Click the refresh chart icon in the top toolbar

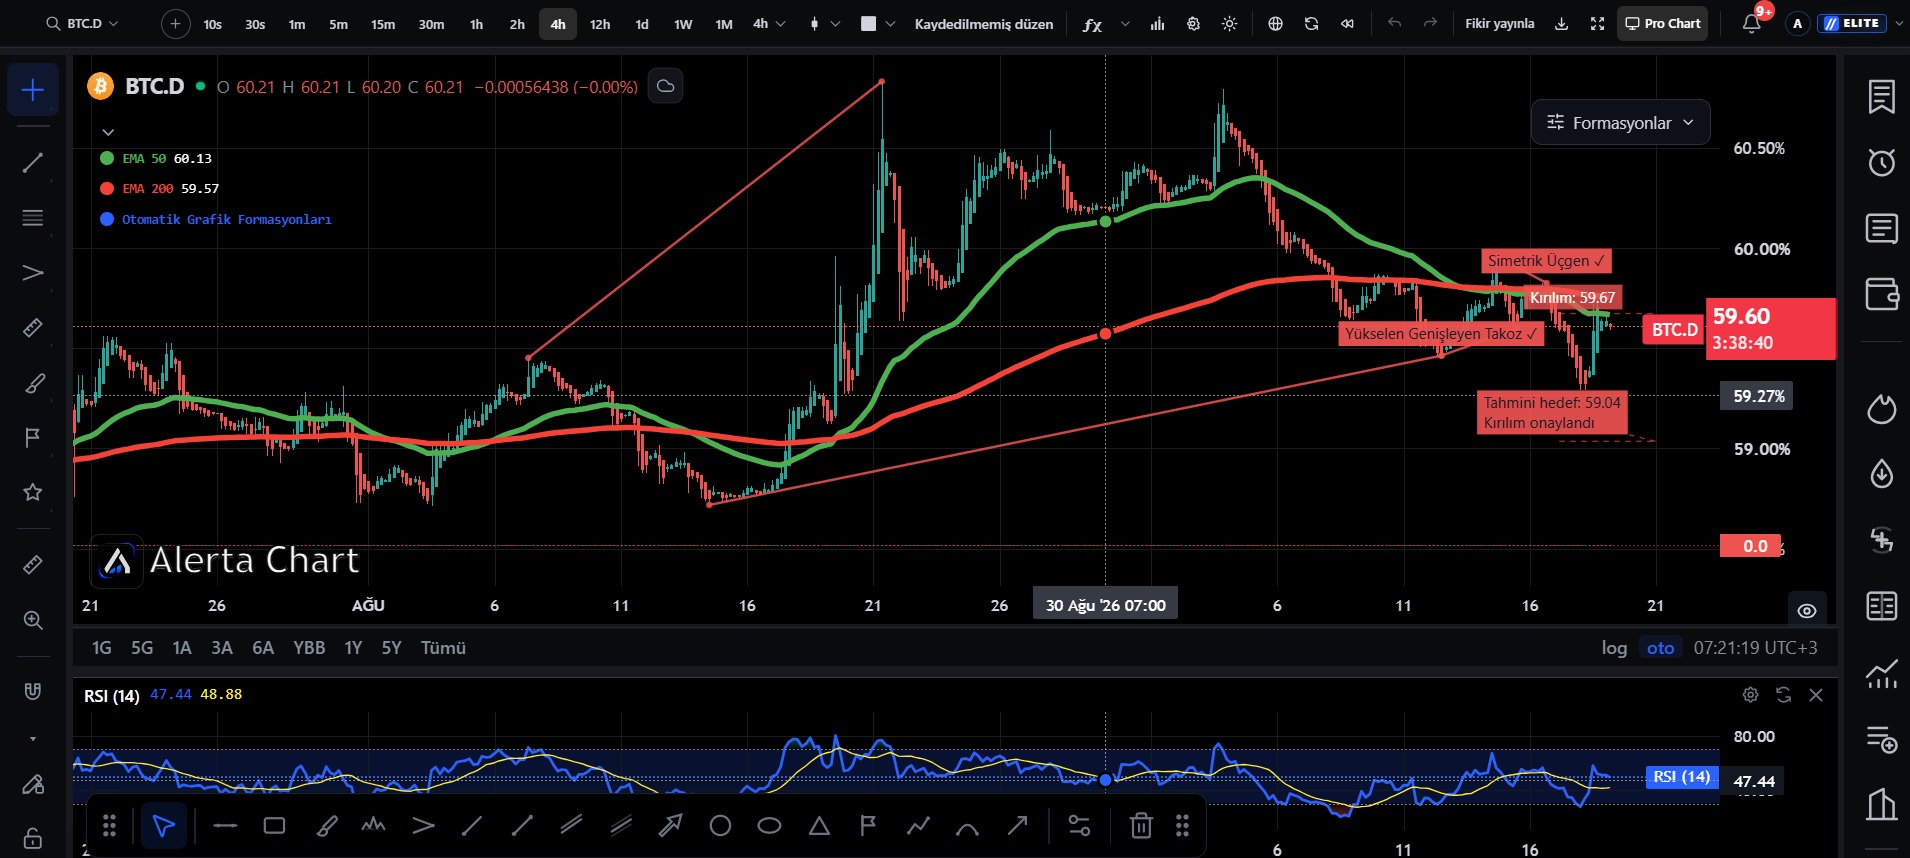tap(1311, 24)
